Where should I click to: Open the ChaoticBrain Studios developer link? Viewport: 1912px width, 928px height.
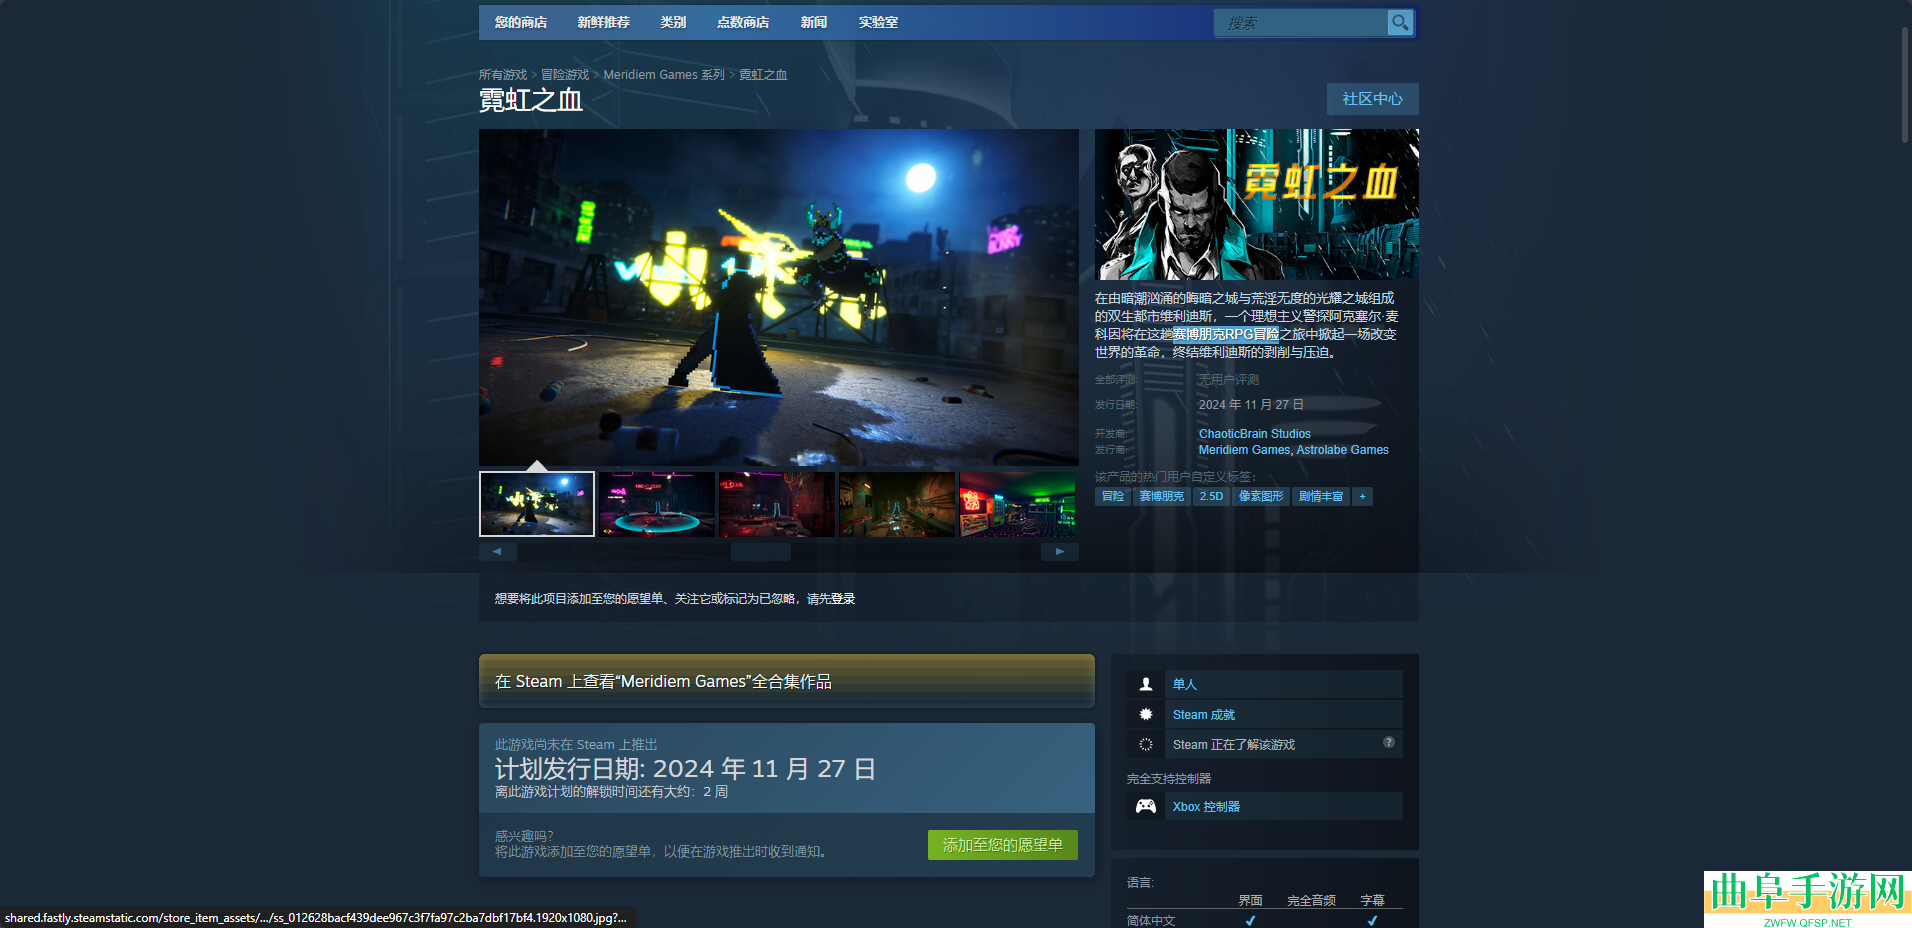[1254, 434]
